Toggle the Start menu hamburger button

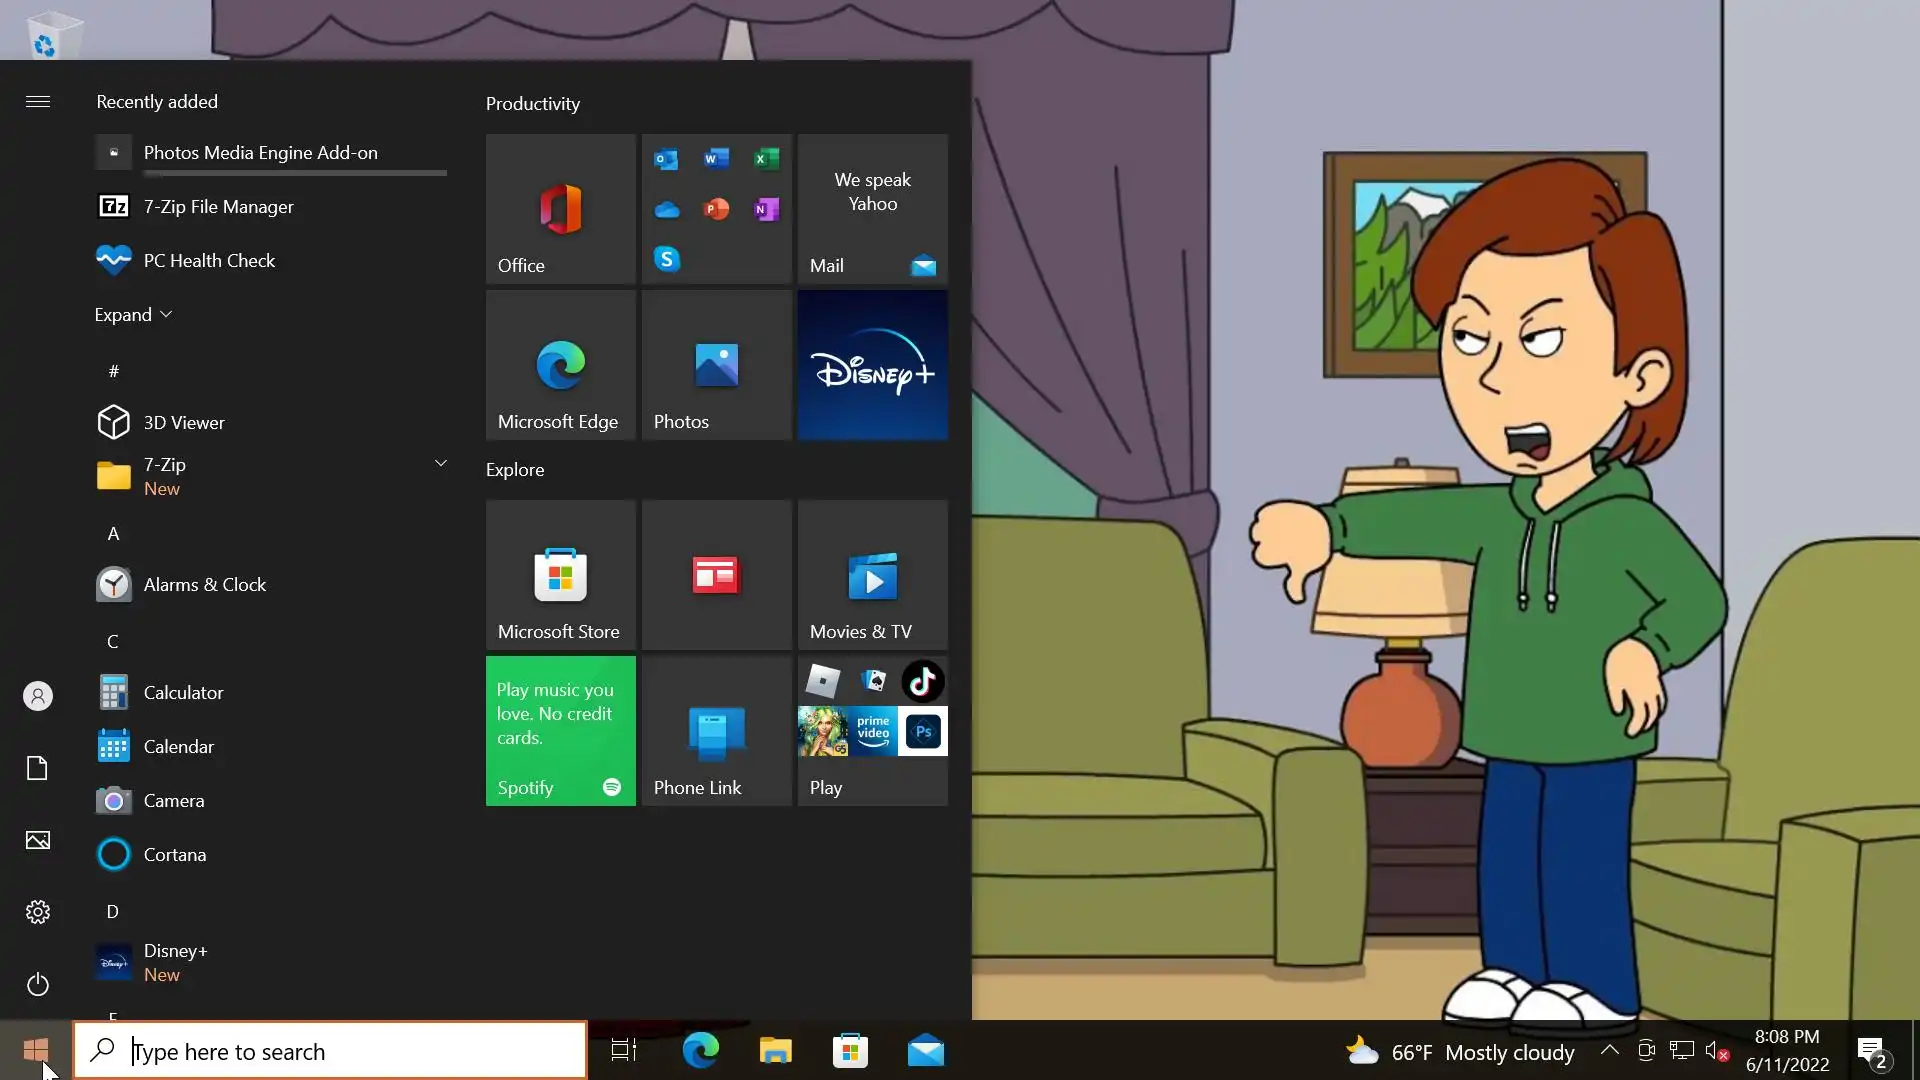click(38, 101)
